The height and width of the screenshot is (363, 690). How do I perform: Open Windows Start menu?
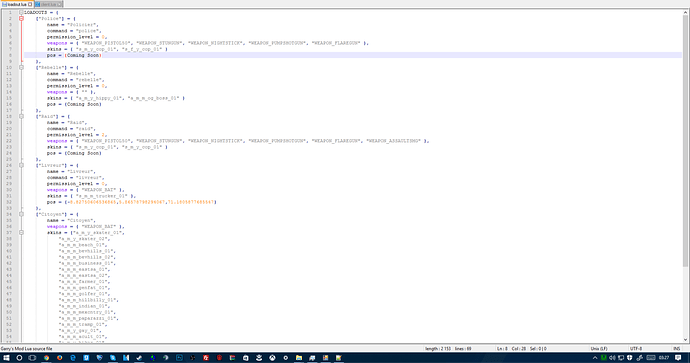point(6,358)
